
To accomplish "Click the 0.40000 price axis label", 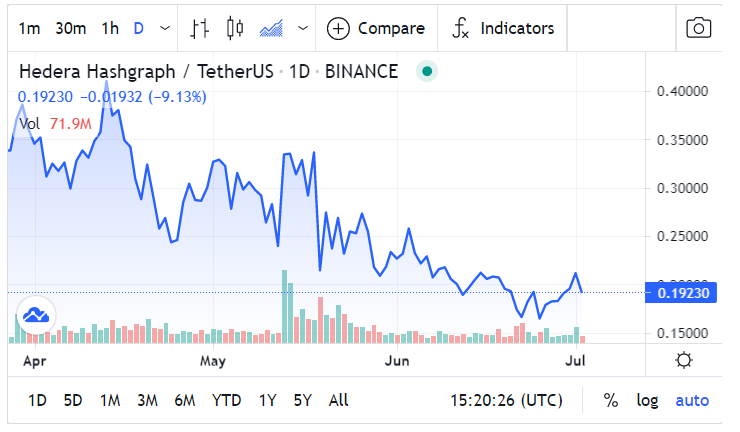I will click(682, 91).
